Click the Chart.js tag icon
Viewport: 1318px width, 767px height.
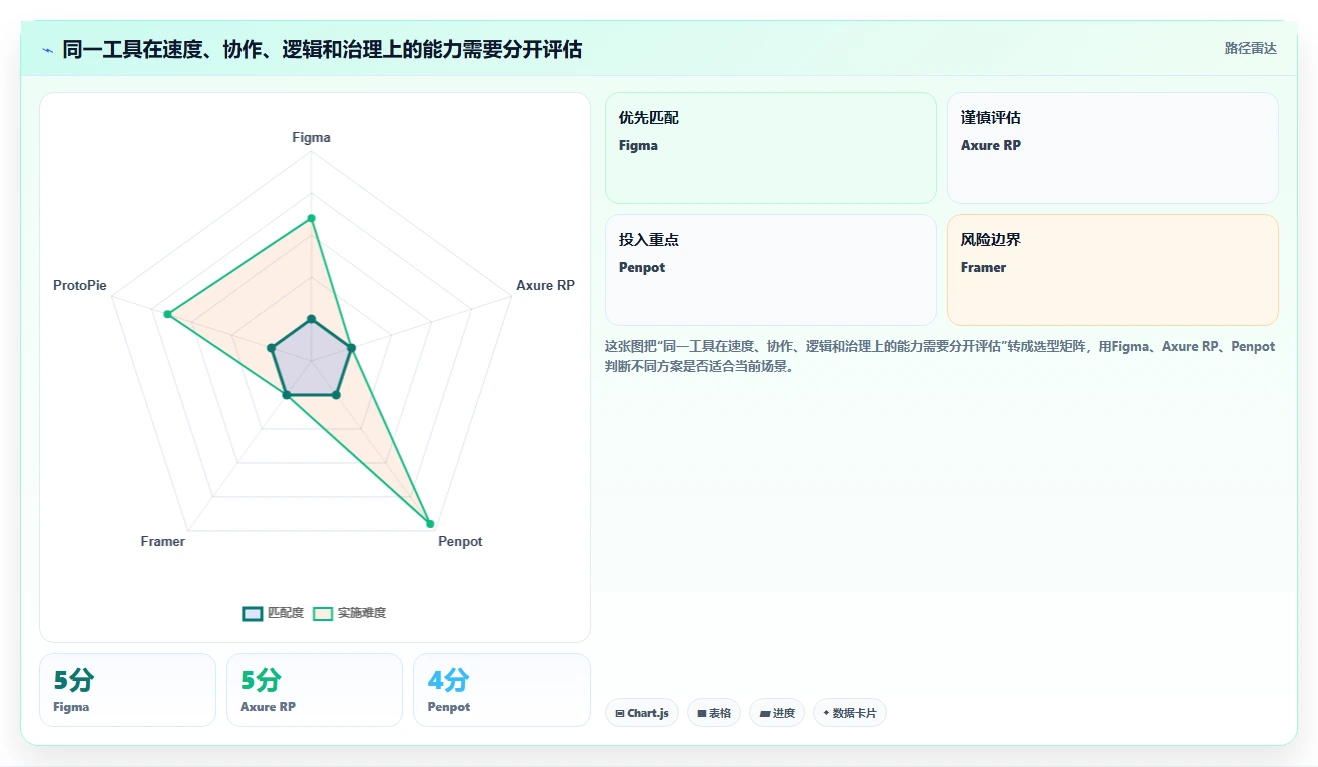coord(620,714)
